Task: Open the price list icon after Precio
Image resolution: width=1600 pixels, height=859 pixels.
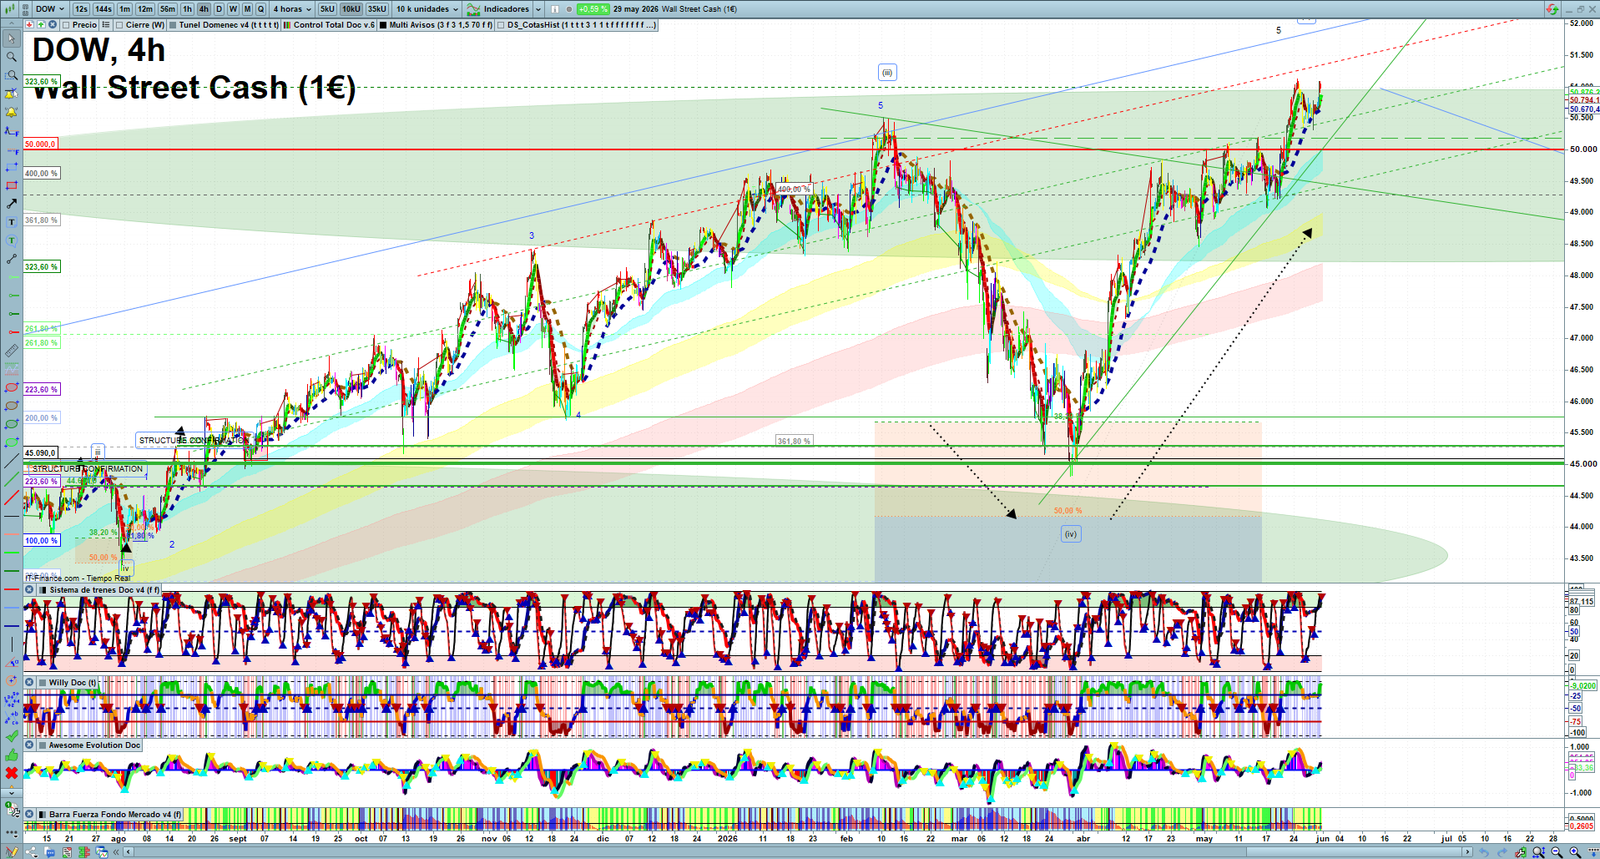Action: (106, 25)
